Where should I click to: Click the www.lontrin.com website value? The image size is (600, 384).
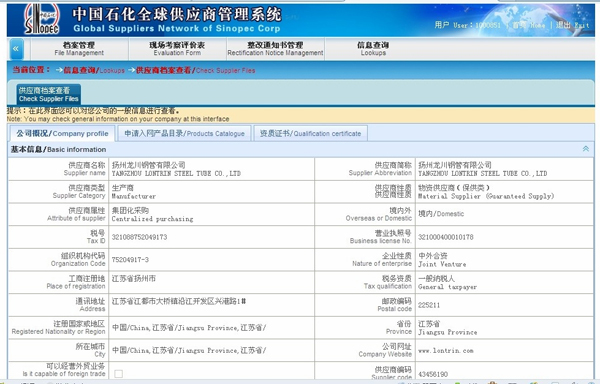coord(445,350)
